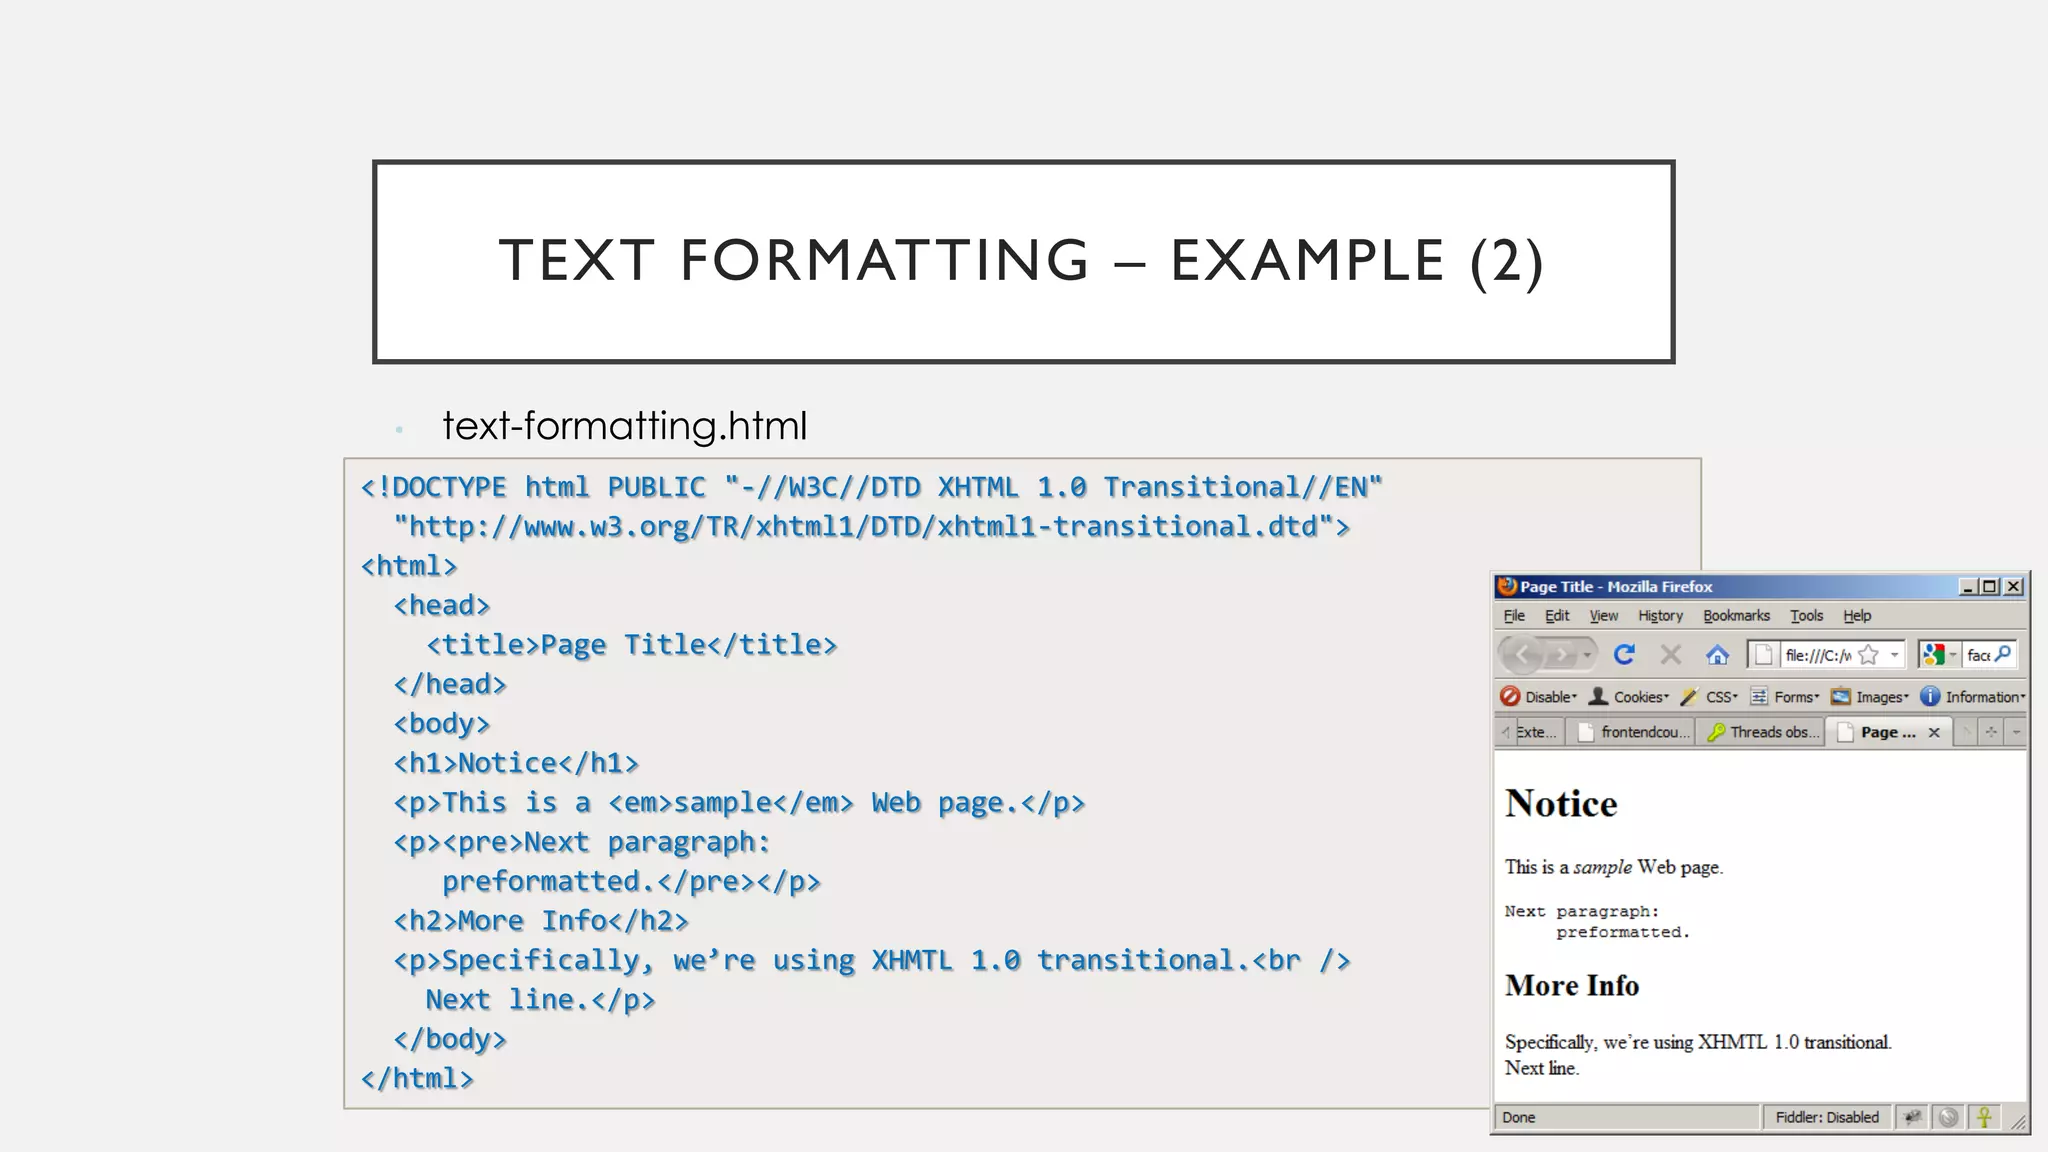Click the Firefox forward arrow button
The image size is (2048, 1152).
[x=1560, y=655]
